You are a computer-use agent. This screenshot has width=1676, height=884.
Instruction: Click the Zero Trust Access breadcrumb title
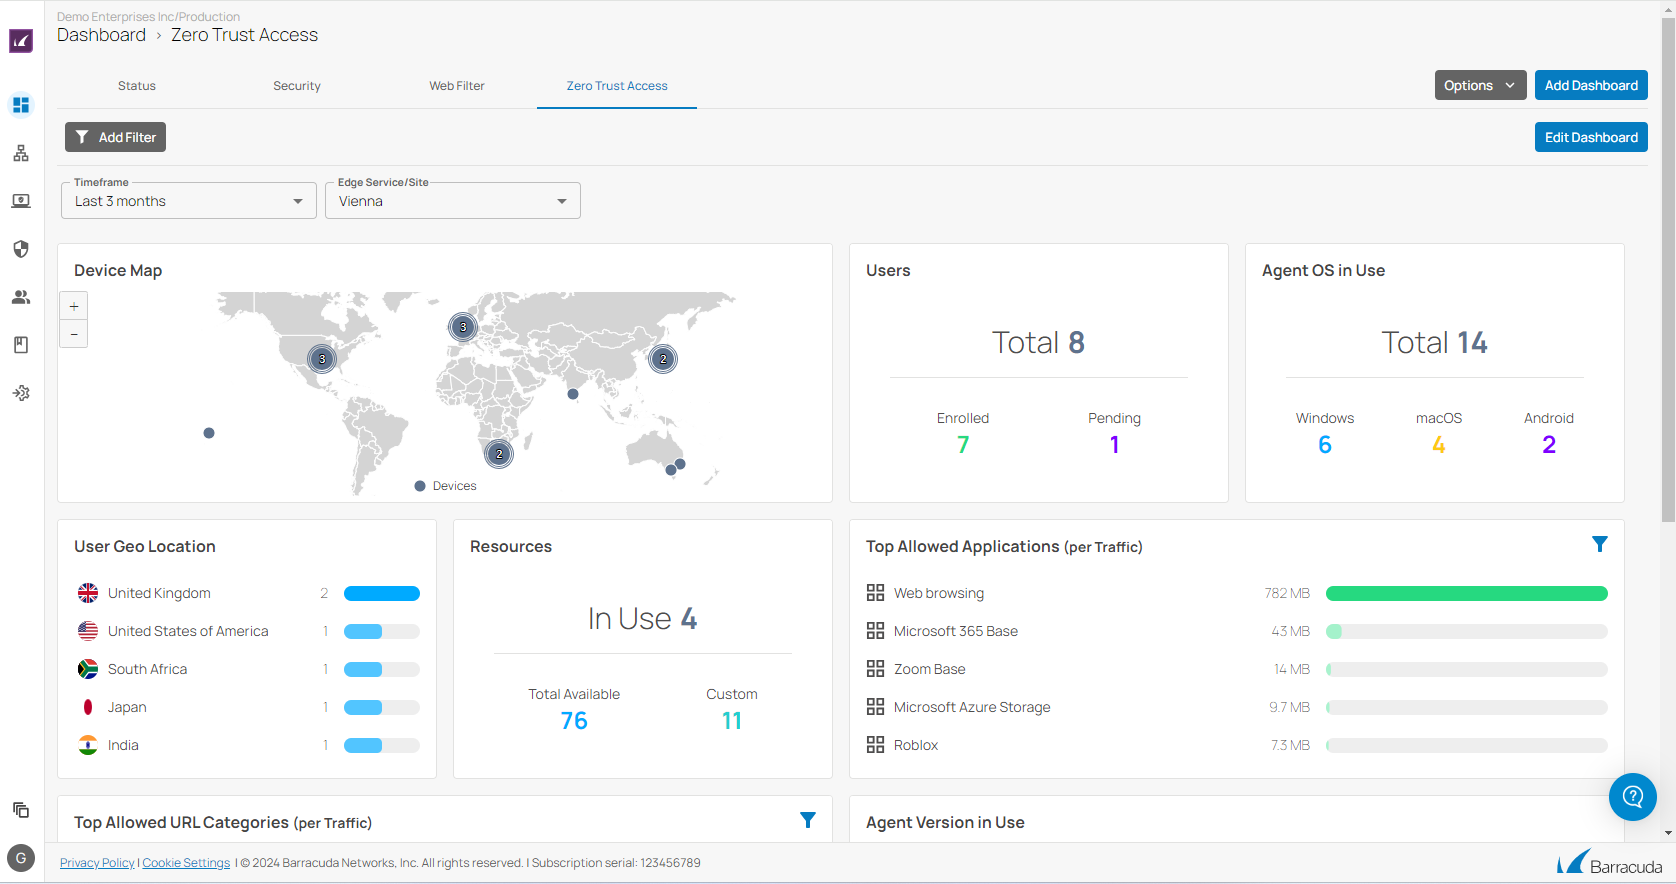click(244, 35)
